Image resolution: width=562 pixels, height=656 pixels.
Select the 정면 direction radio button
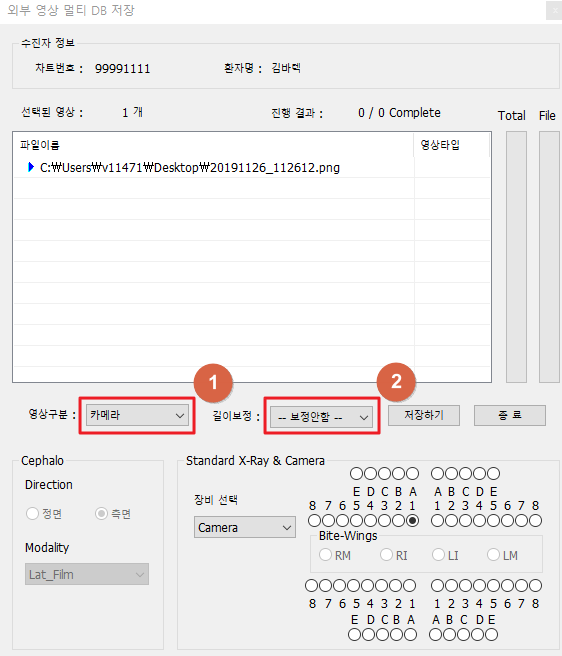coord(32,513)
